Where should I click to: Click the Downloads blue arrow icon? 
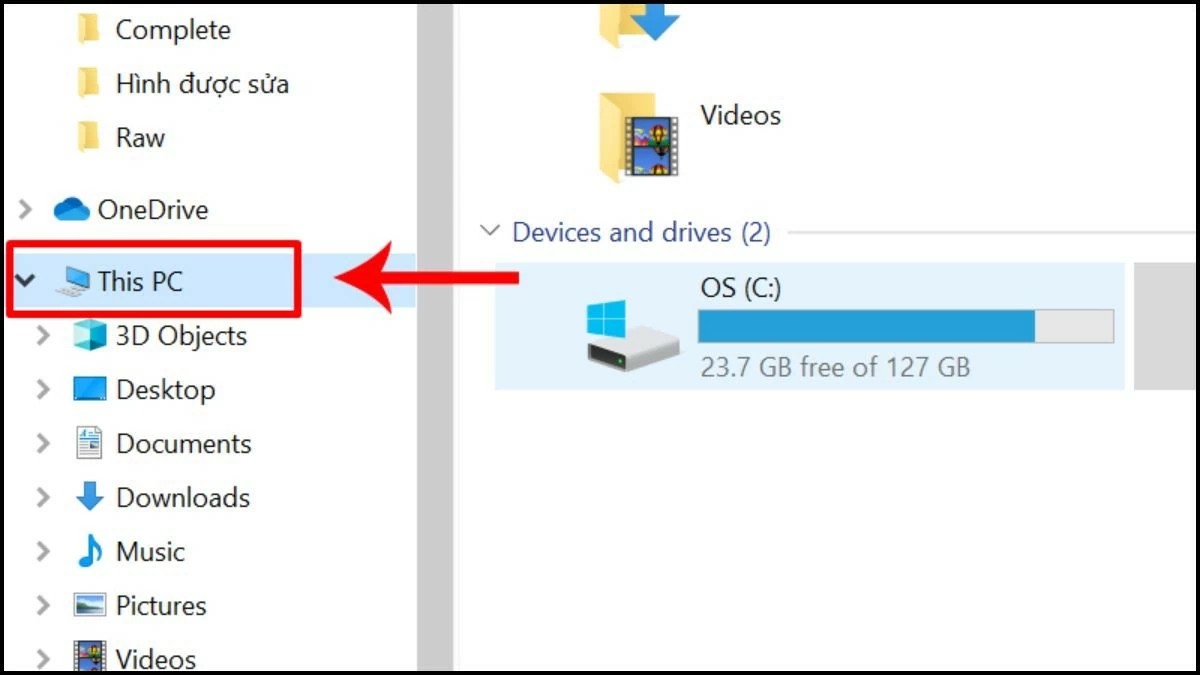click(92, 497)
